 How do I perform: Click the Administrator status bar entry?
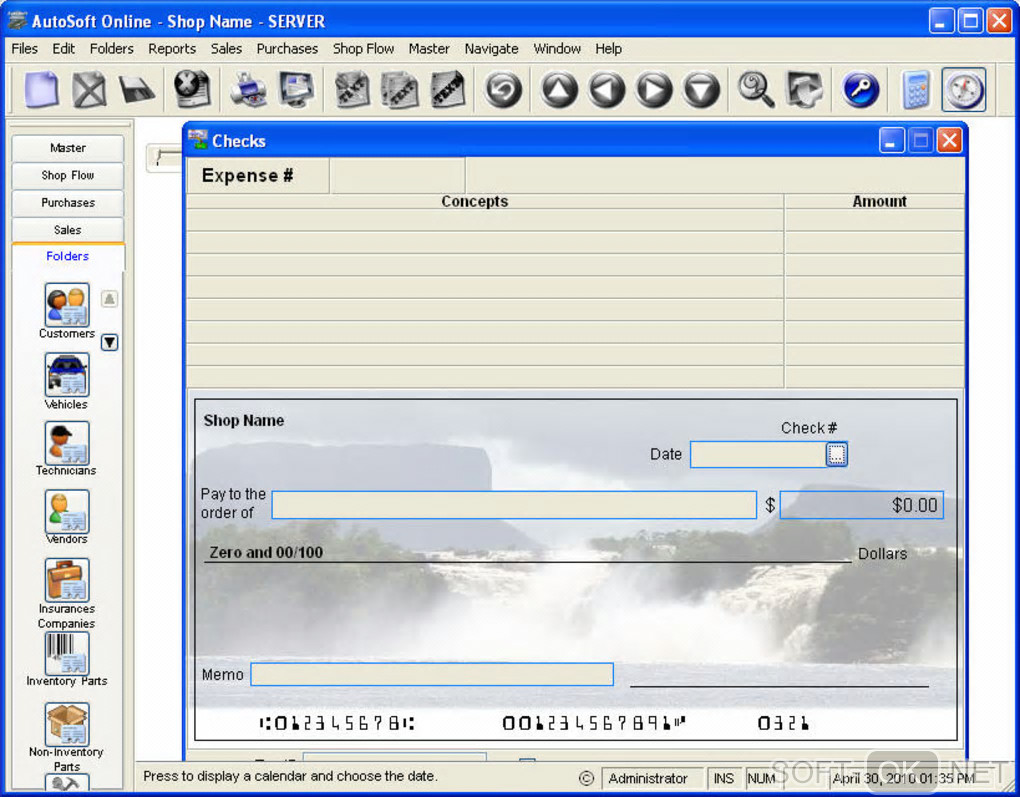point(652,778)
